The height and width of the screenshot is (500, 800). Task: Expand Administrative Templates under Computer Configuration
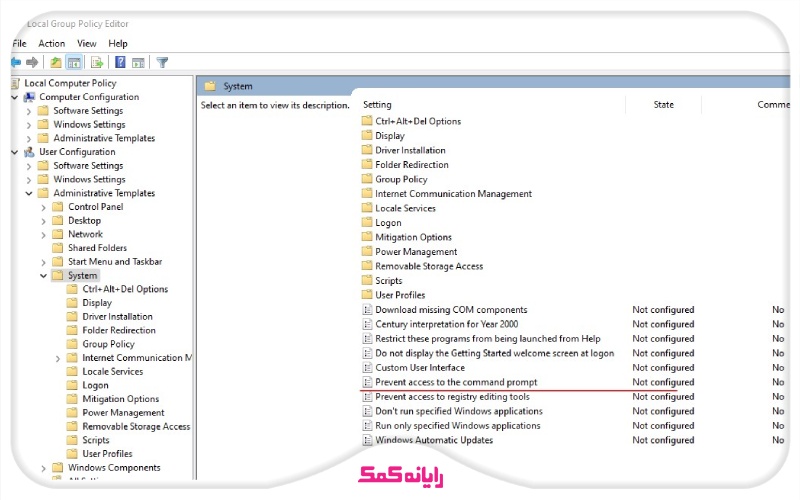tap(29, 138)
